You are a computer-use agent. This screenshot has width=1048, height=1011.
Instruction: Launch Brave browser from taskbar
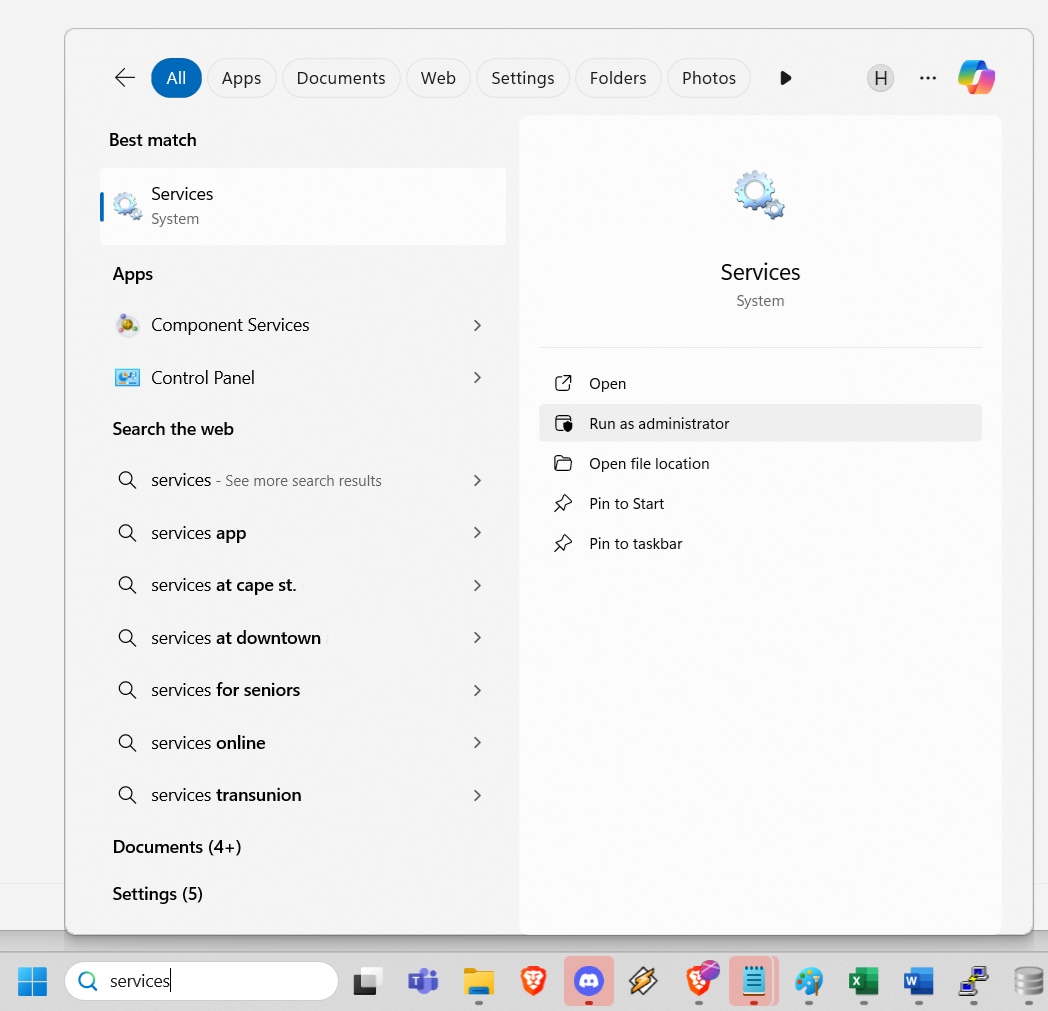coord(534,981)
